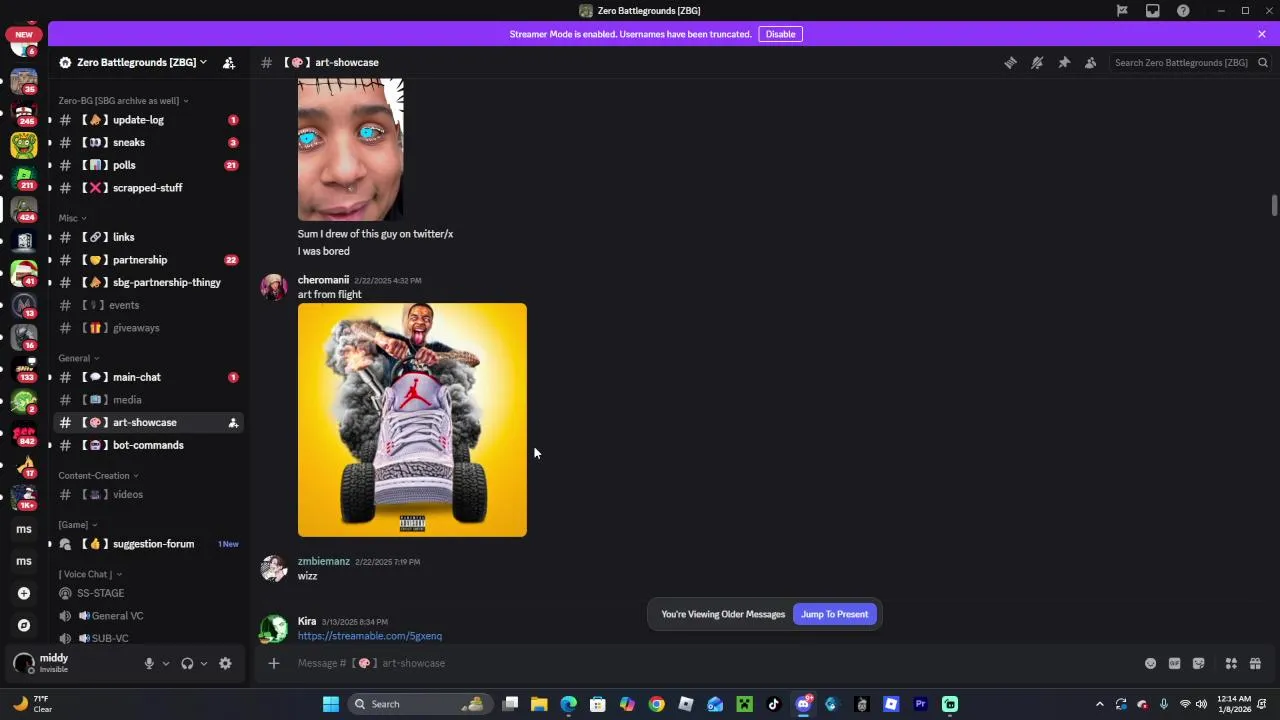Screen dimensions: 1280x720
Task: Click the username zmbiemanz
Action: click(323, 561)
